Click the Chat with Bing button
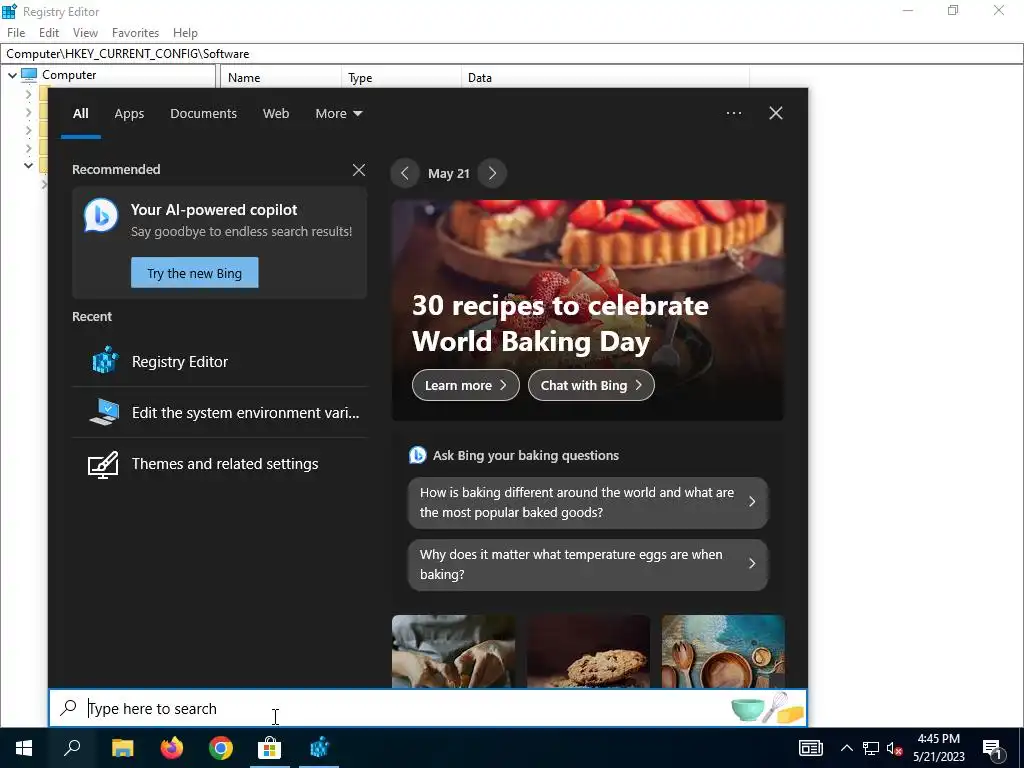This screenshot has width=1024, height=768. [x=591, y=385]
